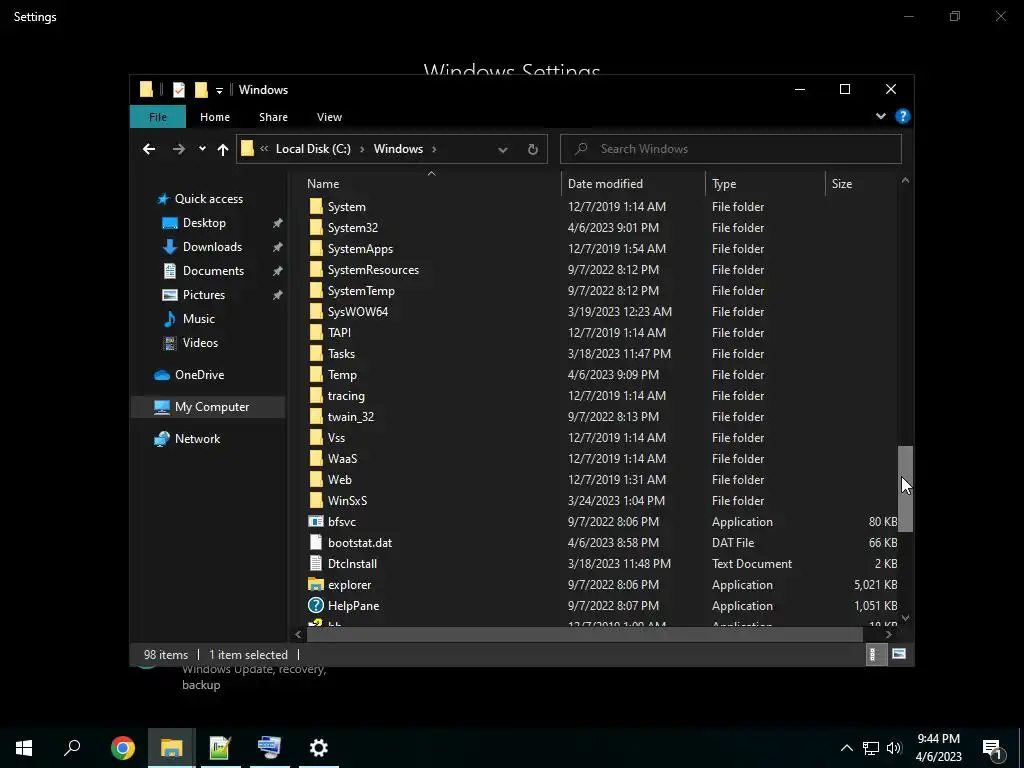
Task: Open taskbar Search magnifier
Action: [x=72, y=748]
